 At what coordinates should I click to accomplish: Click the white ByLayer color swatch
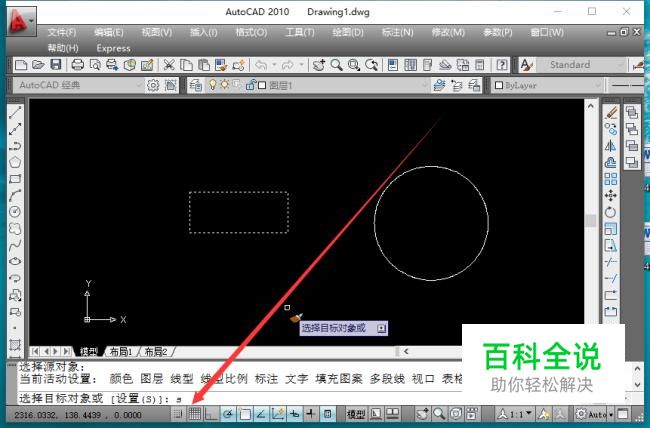pos(499,85)
